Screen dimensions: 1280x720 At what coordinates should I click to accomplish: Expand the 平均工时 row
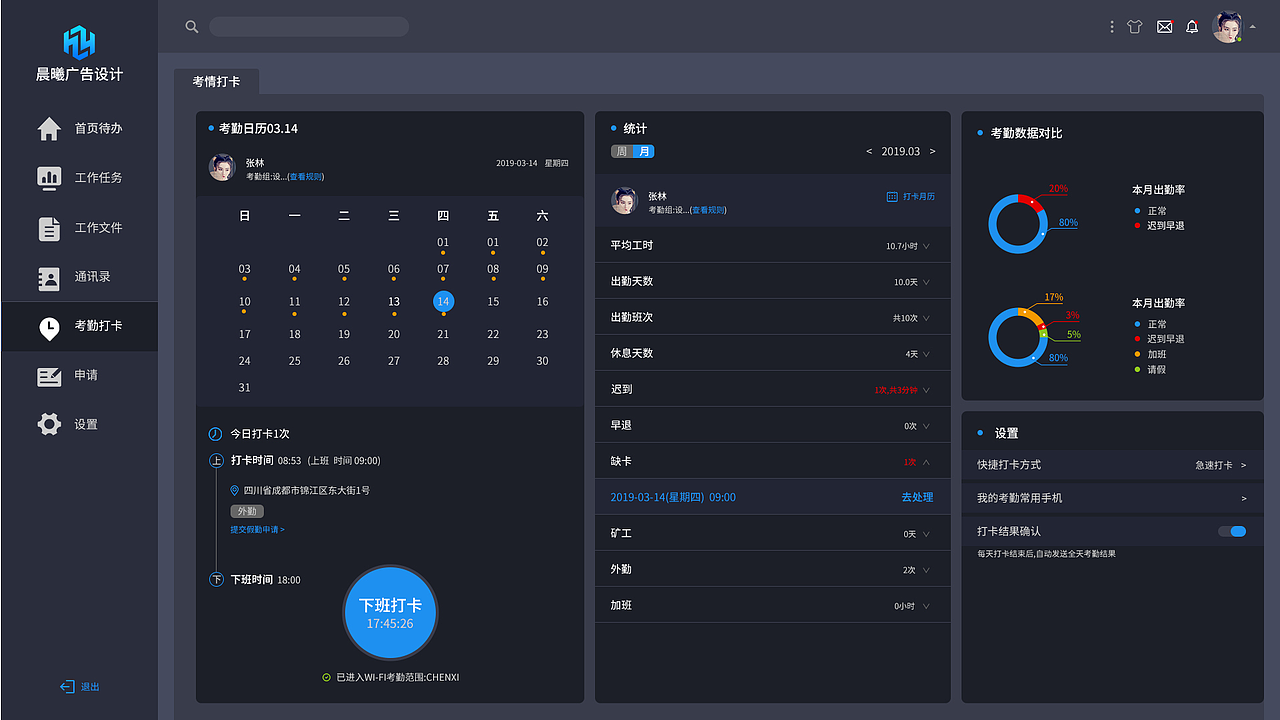[926, 246]
